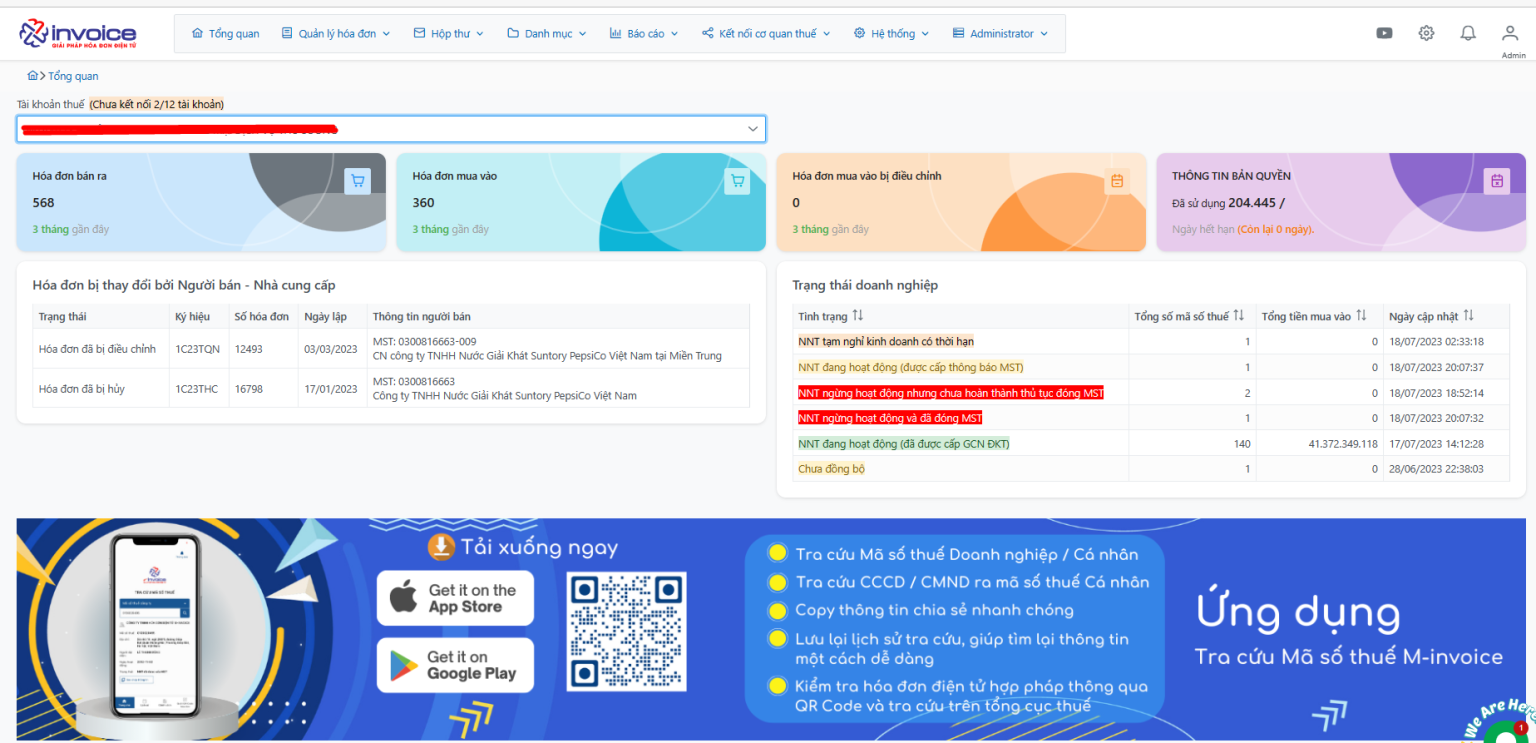Image resolution: width=1536 pixels, height=743 pixels.
Task: Click the home icon in breadcrumb
Action: pyautogui.click(x=33, y=76)
